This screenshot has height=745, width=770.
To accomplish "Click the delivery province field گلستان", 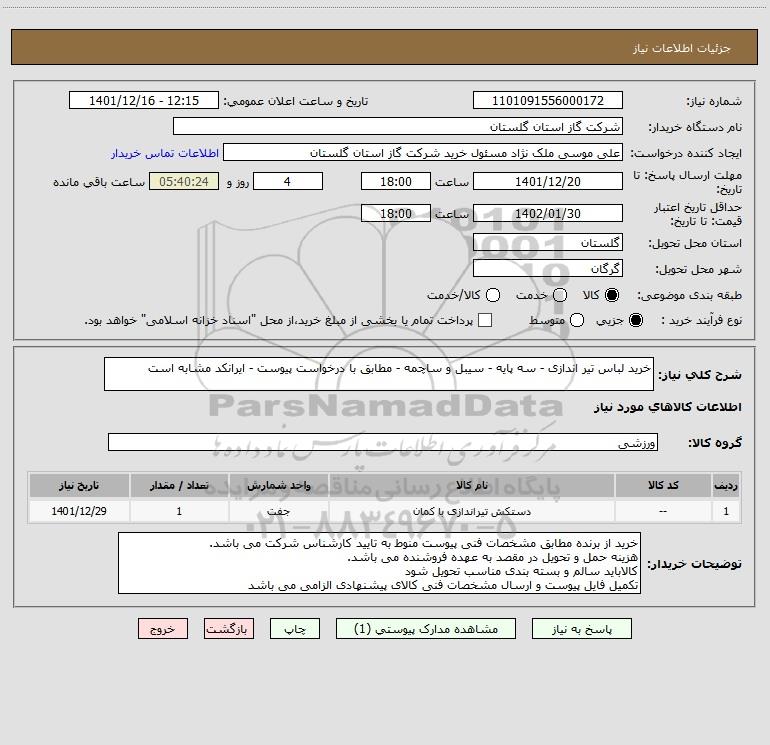I will (548, 242).
